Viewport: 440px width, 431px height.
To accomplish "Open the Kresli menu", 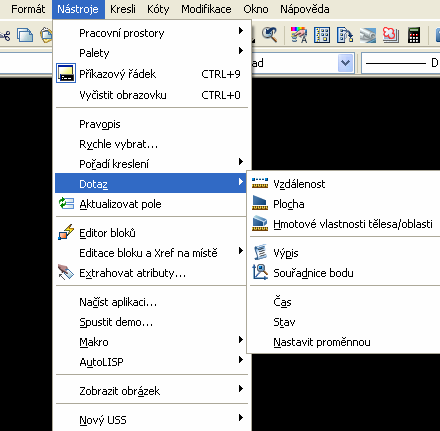I will coord(123,9).
